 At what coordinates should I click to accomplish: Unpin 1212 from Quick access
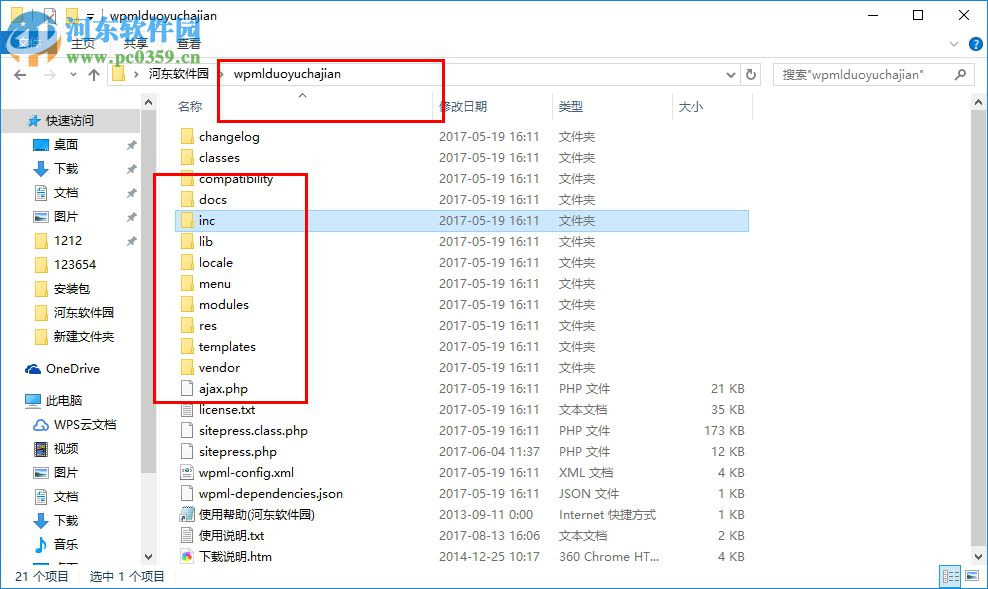[x=129, y=241]
